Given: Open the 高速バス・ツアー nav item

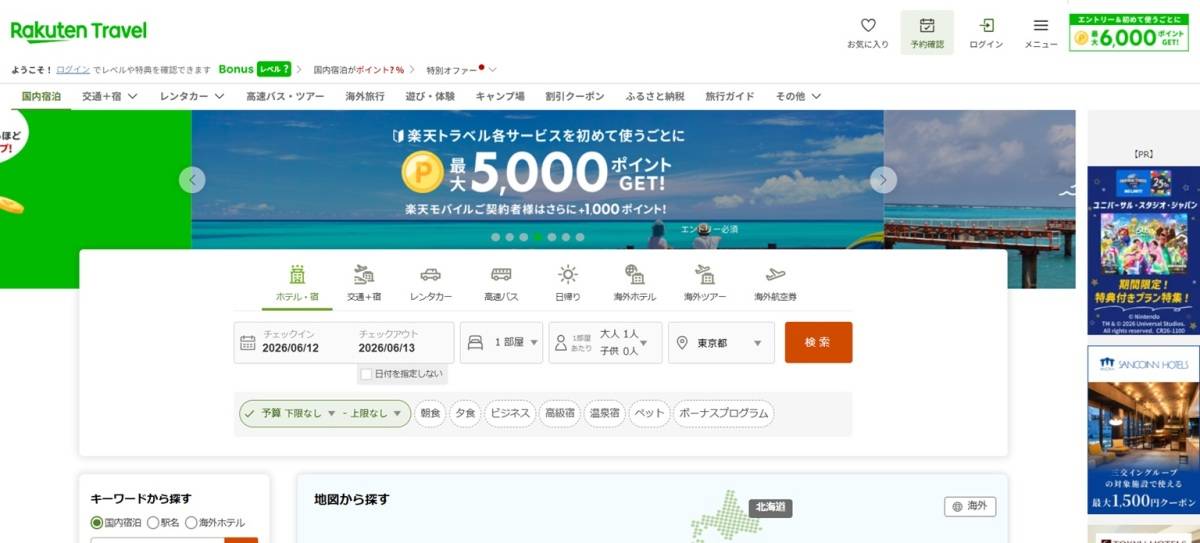Looking at the screenshot, I should [285, 96].
